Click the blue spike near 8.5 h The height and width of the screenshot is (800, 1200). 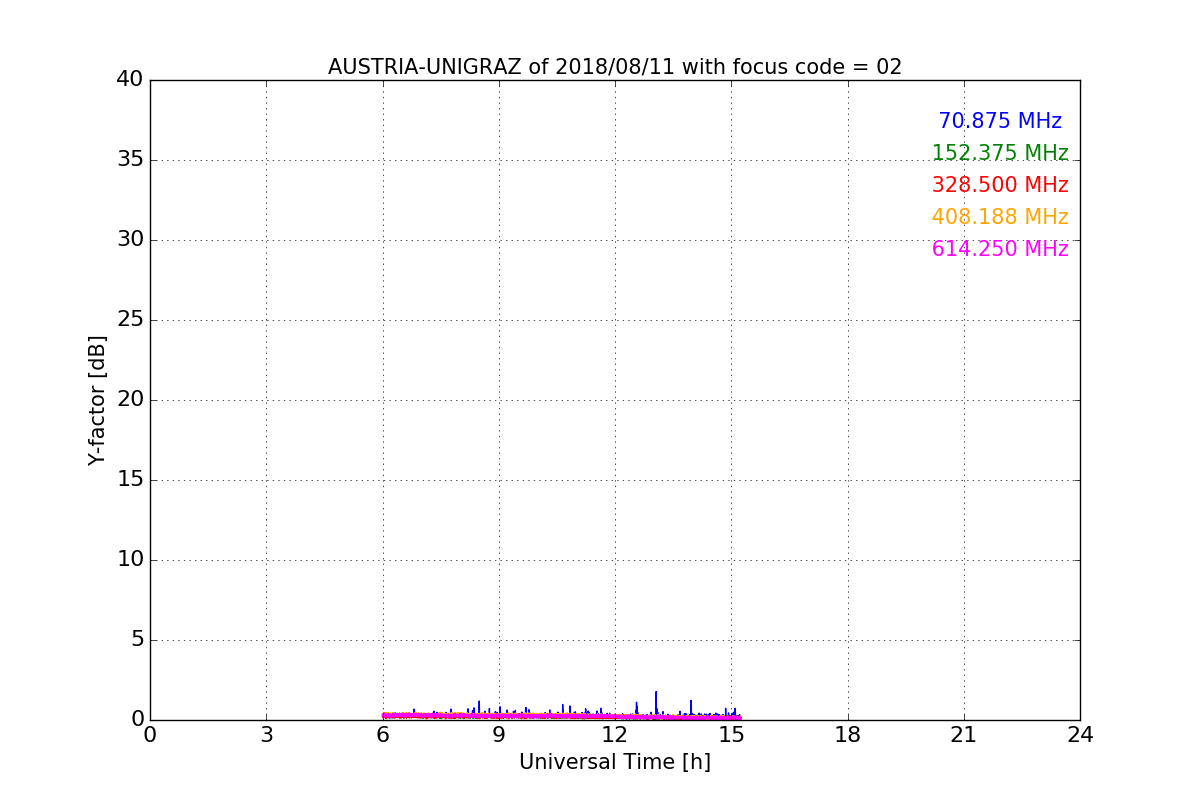[479, 708]
